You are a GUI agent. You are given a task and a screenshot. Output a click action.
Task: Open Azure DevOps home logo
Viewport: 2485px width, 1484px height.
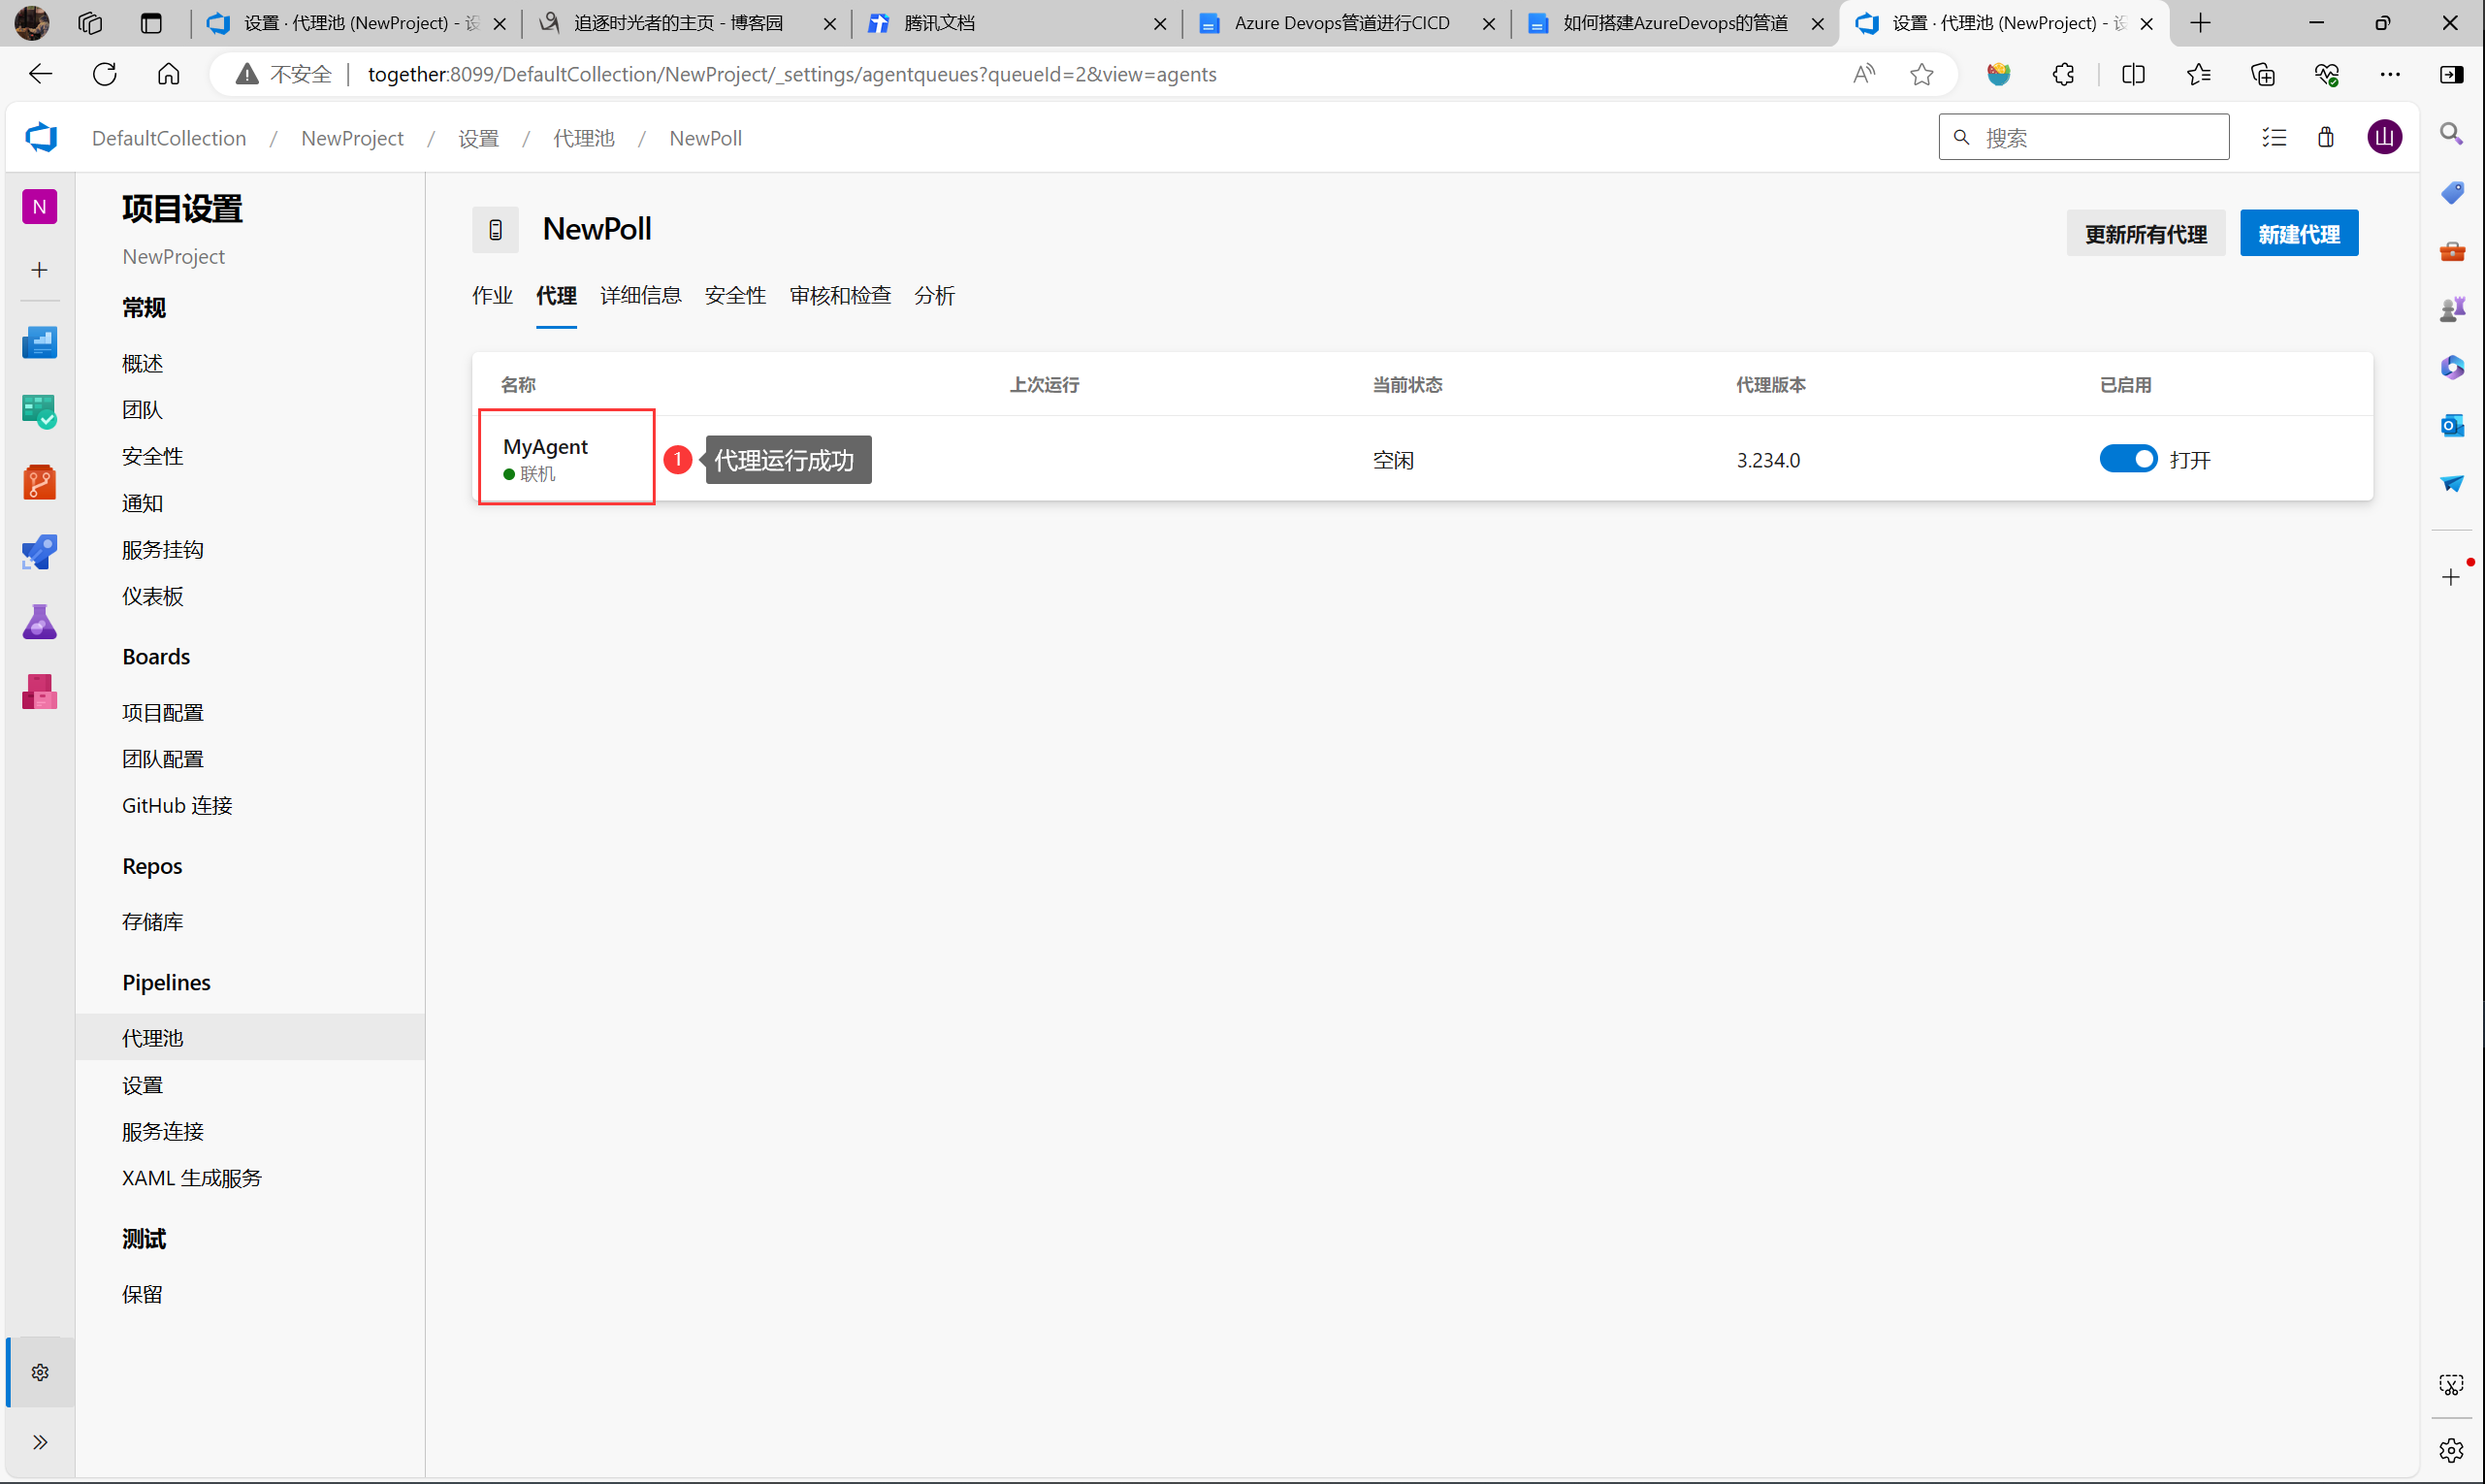tap(41, 138)
